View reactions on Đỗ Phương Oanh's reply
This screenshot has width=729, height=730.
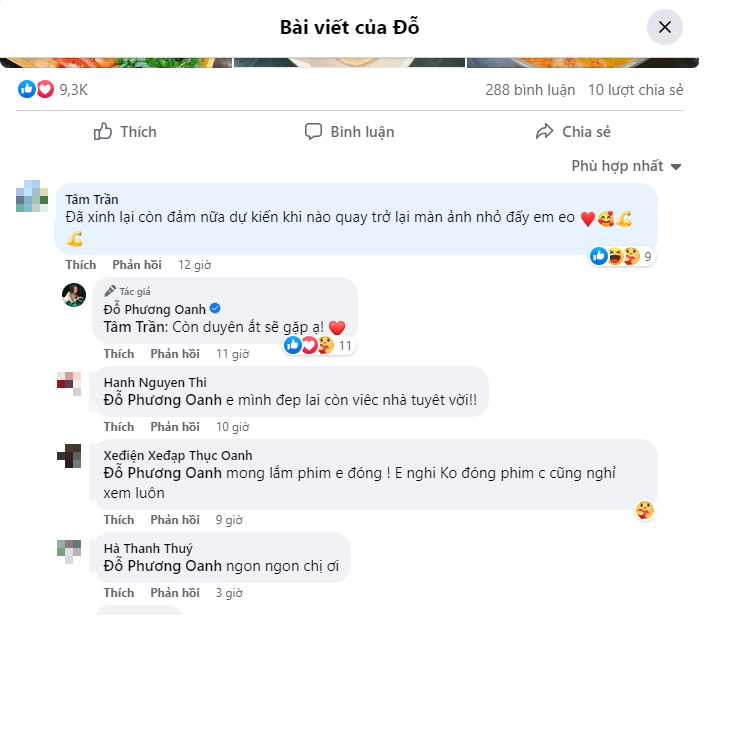[319, 345]
